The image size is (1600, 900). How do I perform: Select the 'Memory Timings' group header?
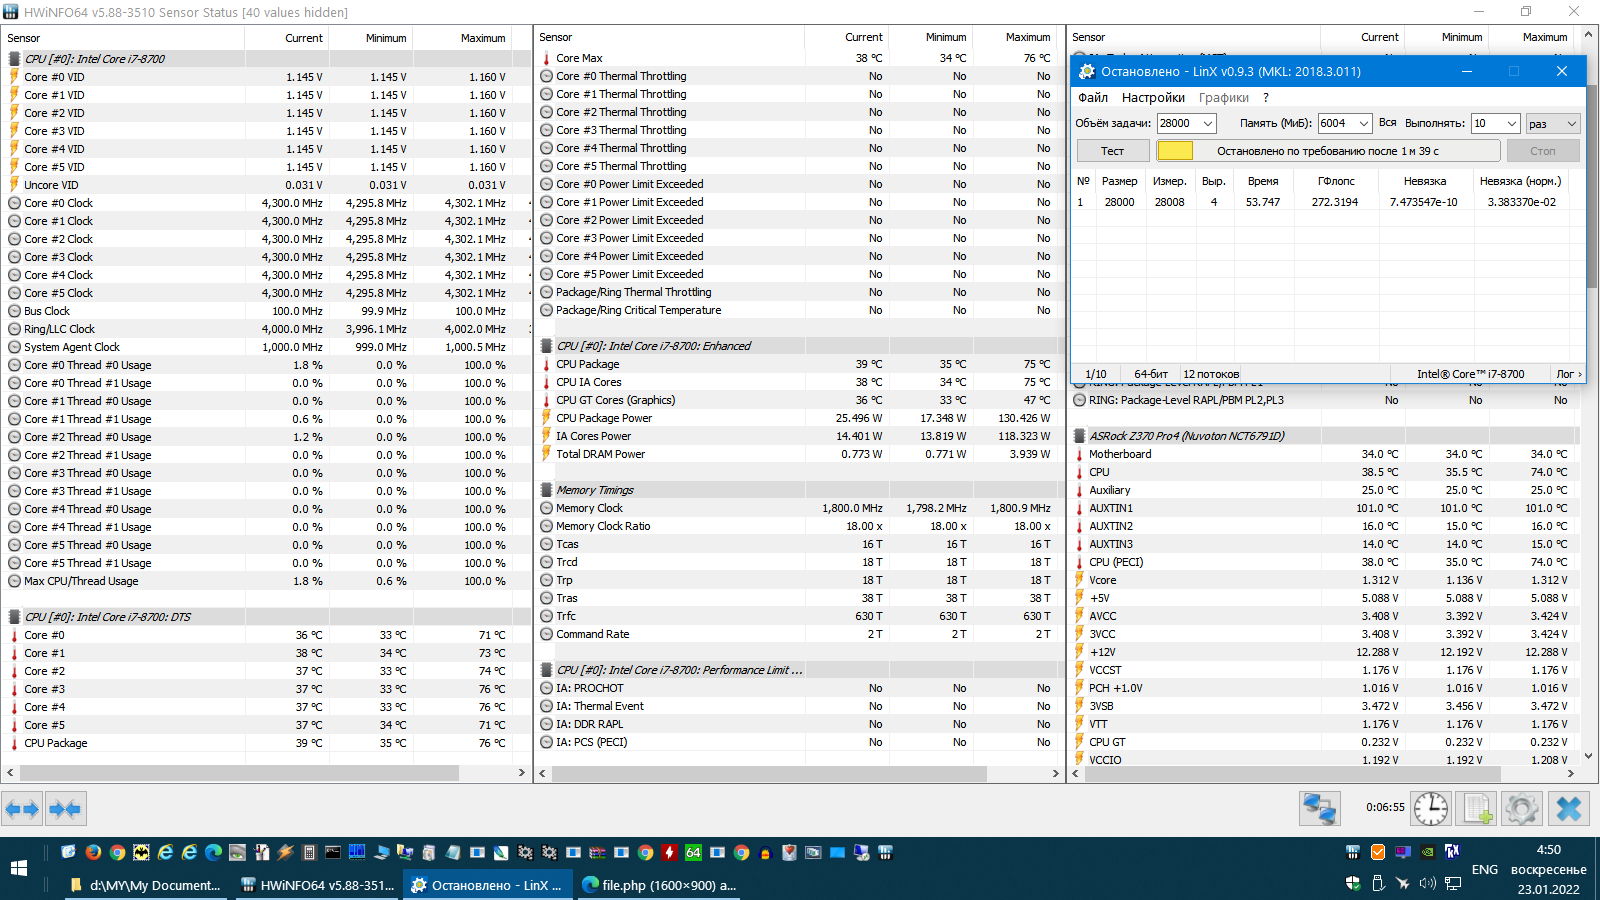click(800, 490)
